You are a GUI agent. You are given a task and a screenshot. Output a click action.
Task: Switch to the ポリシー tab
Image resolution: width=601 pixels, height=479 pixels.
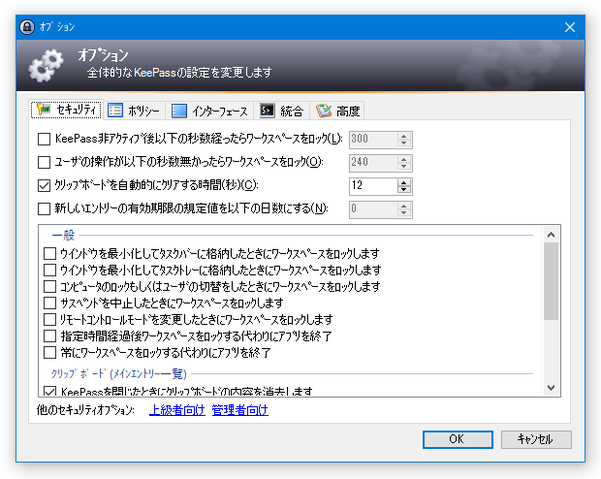[x=135, y=111]
